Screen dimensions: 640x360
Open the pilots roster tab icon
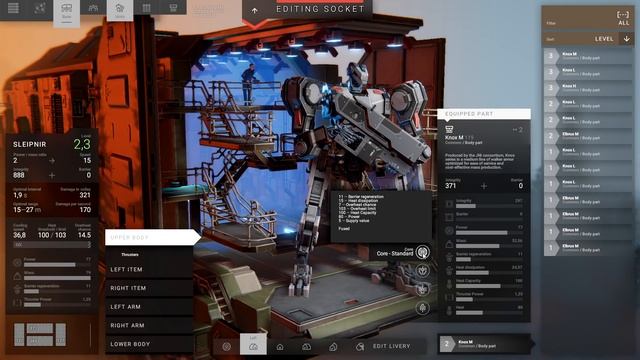pyautogui.click(x=93, y=8)
